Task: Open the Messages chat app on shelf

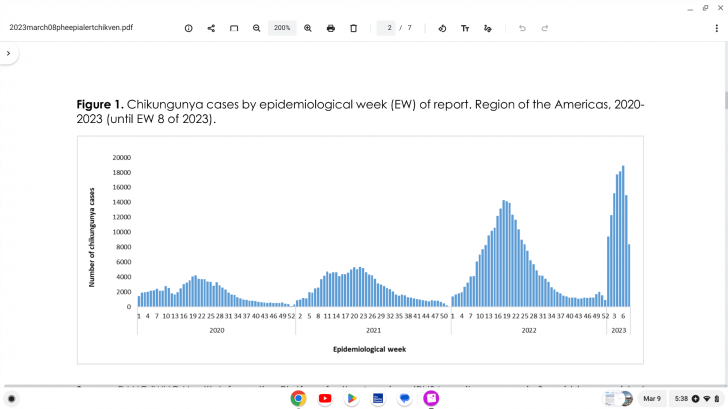Action: (404, 398)
